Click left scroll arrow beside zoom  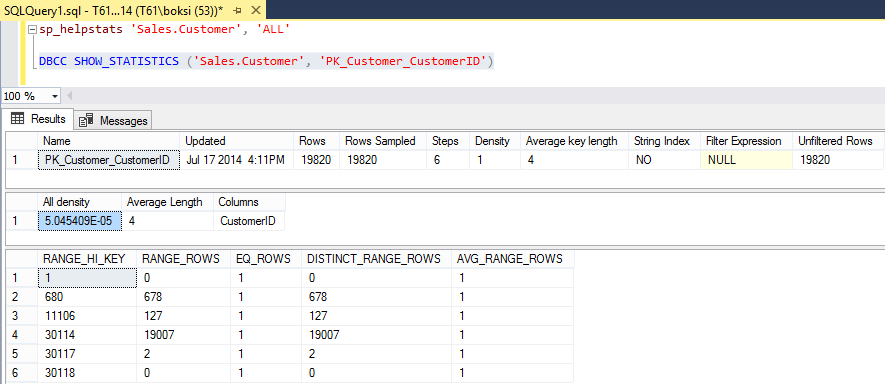[70, 95]
